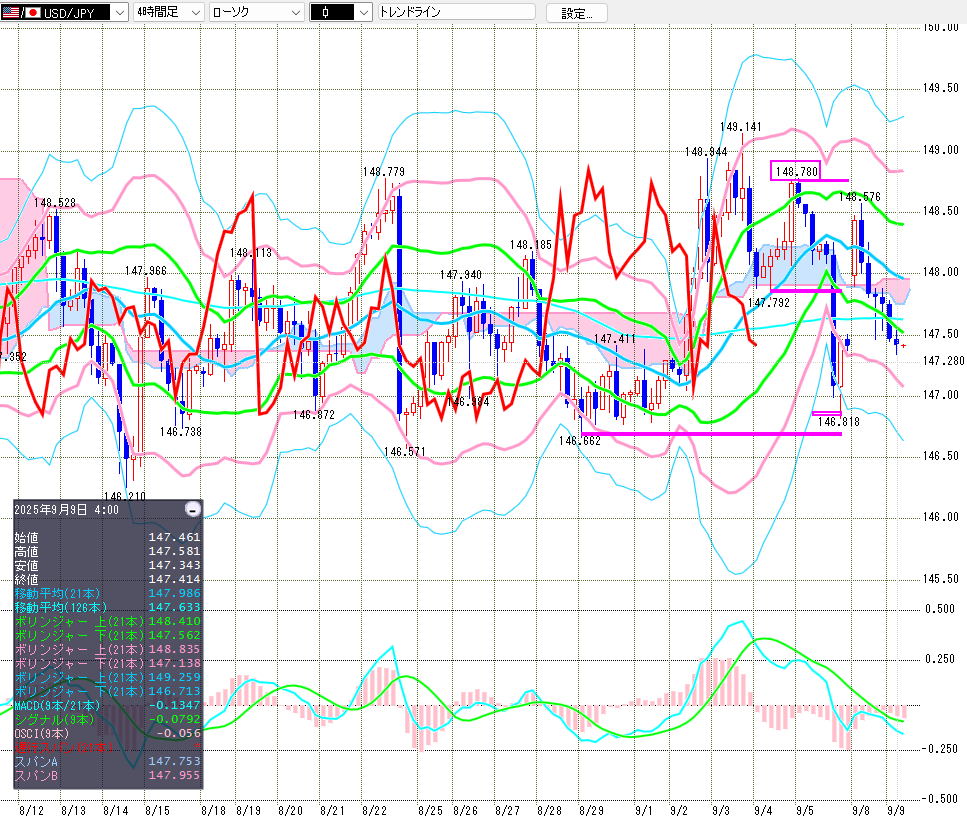The height and width of the screenshot is (820, 967).
Task: Select the ボリンジャー 下(21本) 147.562 row
Action: (x=107, y=635)
